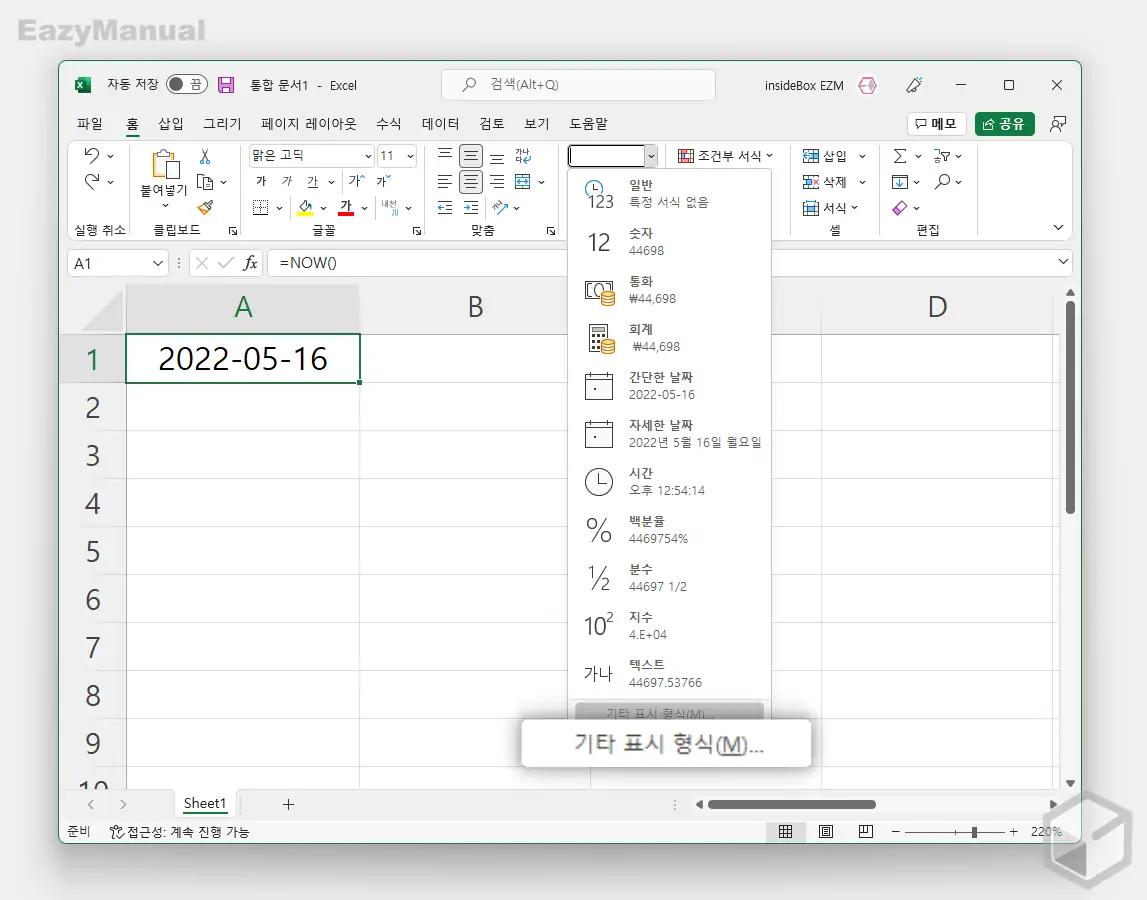Click the zoom slider in status bar
This screenshot has height=900, width=1147.
[x=974, y=832]
